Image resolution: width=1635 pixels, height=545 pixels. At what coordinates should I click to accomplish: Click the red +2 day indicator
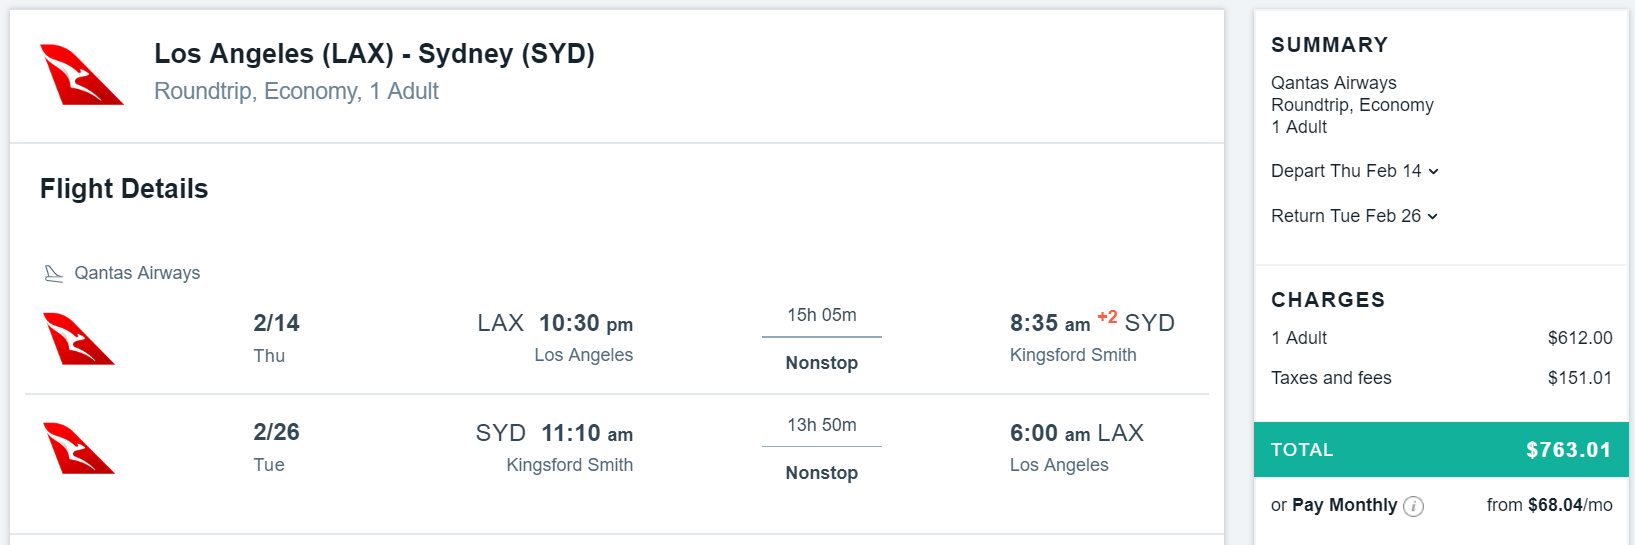tap(1107, 317)
